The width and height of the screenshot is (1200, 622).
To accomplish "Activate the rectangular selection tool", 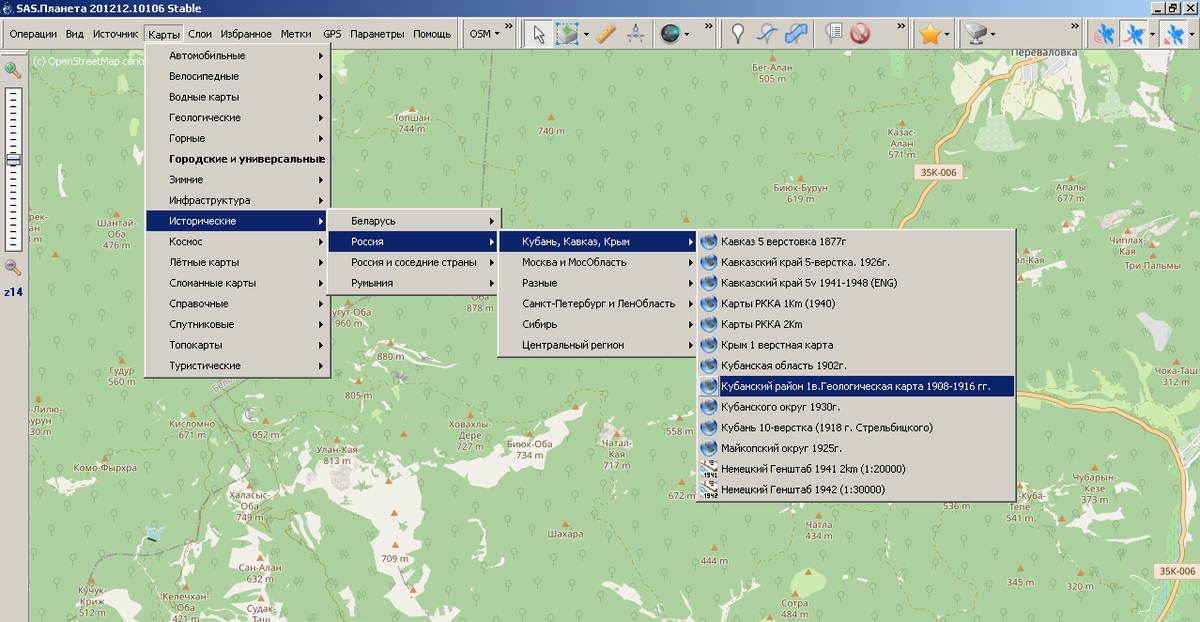I will point(568,34).
